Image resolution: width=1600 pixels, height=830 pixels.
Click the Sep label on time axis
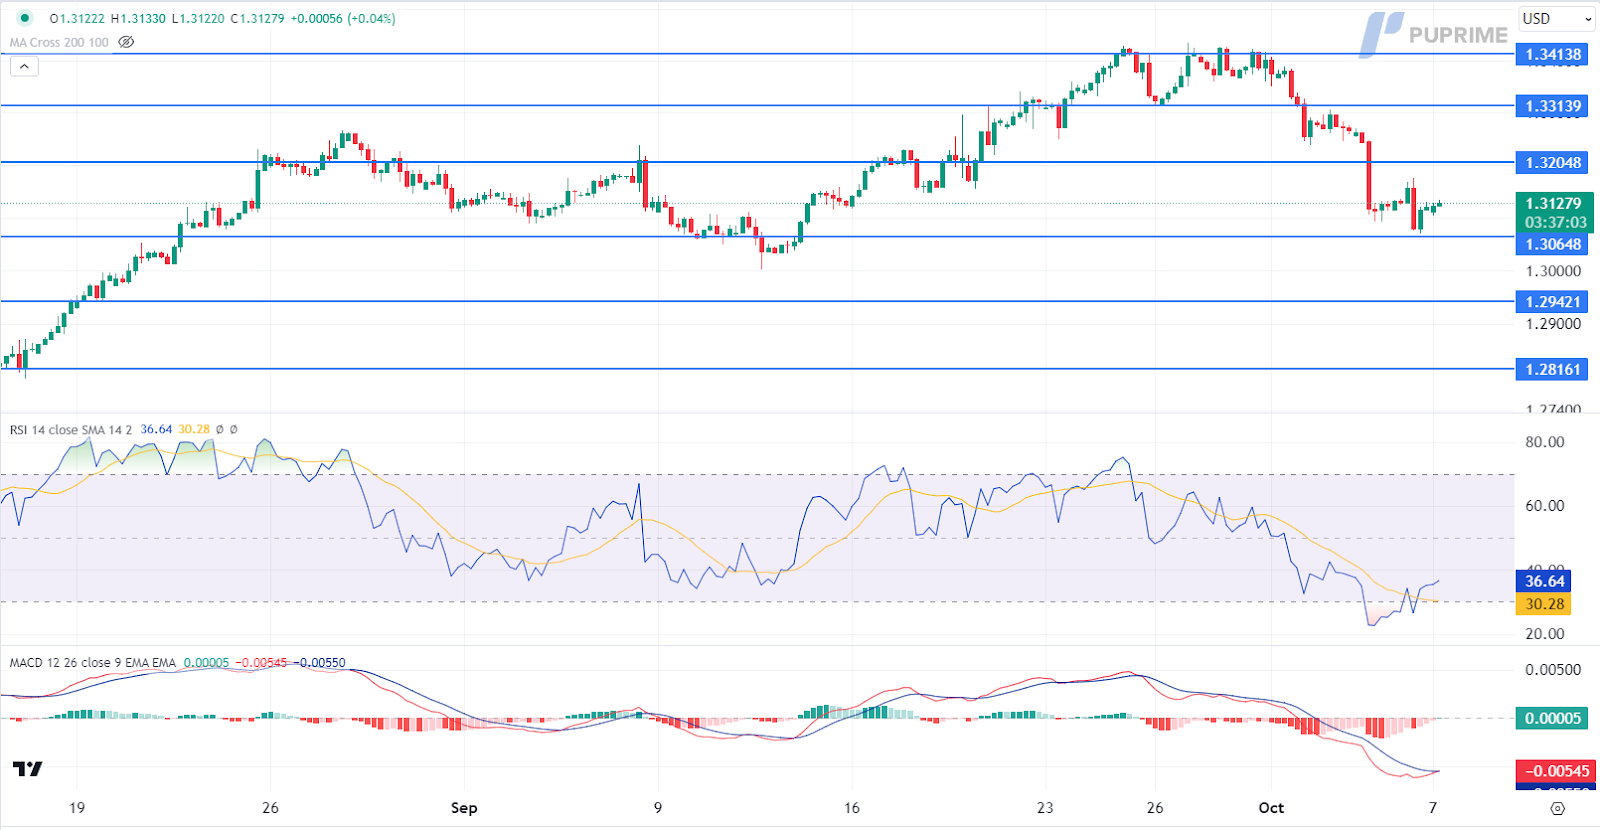tap(464, 808)
